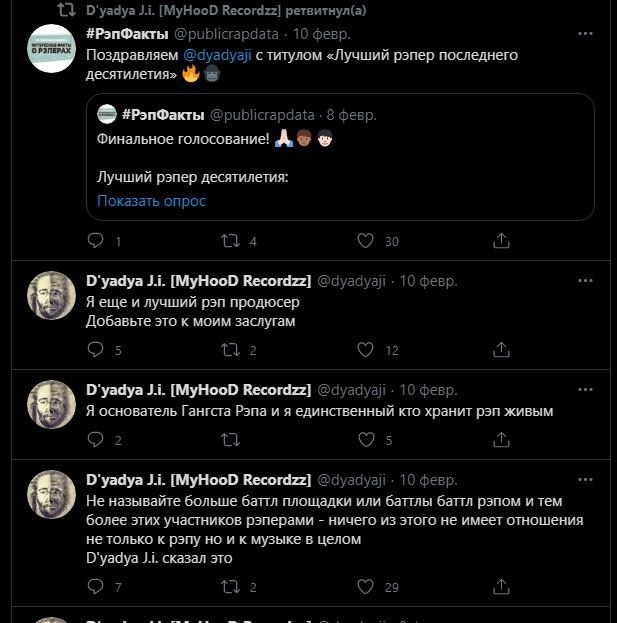This screenshot has height=623, width=617.
Task: Retweet the battle rap tweet
Action: coord(229,586)
